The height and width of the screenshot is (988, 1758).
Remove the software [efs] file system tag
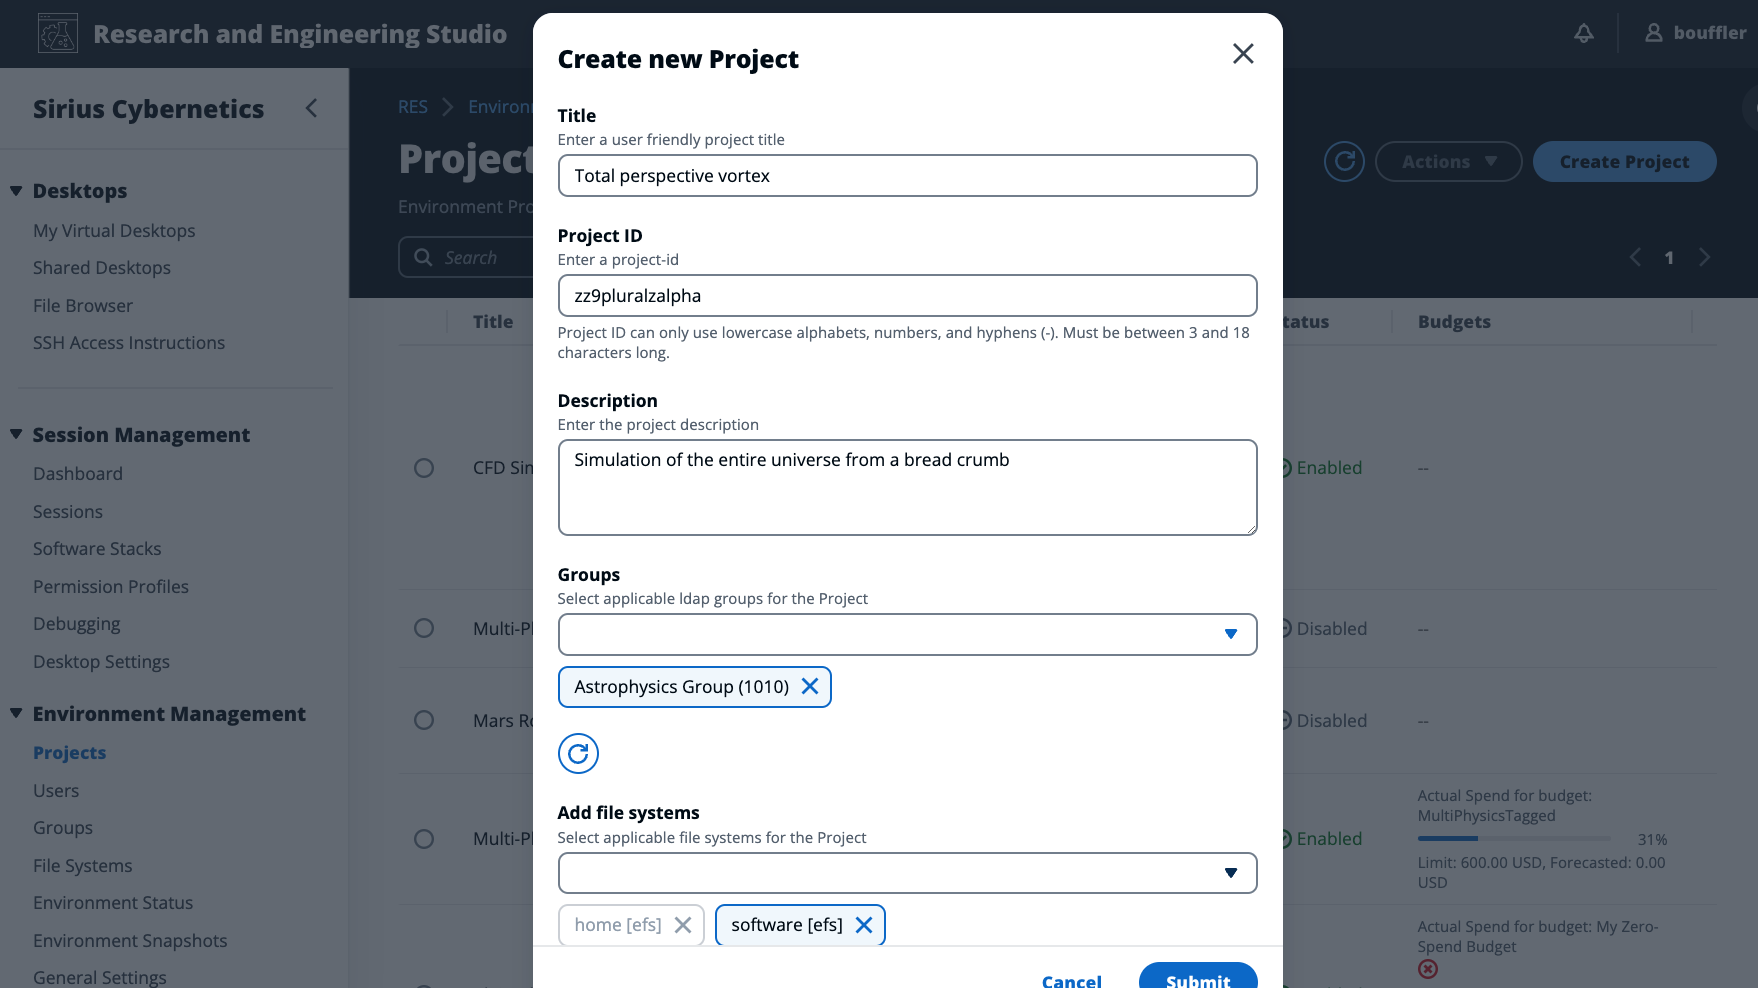864,925
